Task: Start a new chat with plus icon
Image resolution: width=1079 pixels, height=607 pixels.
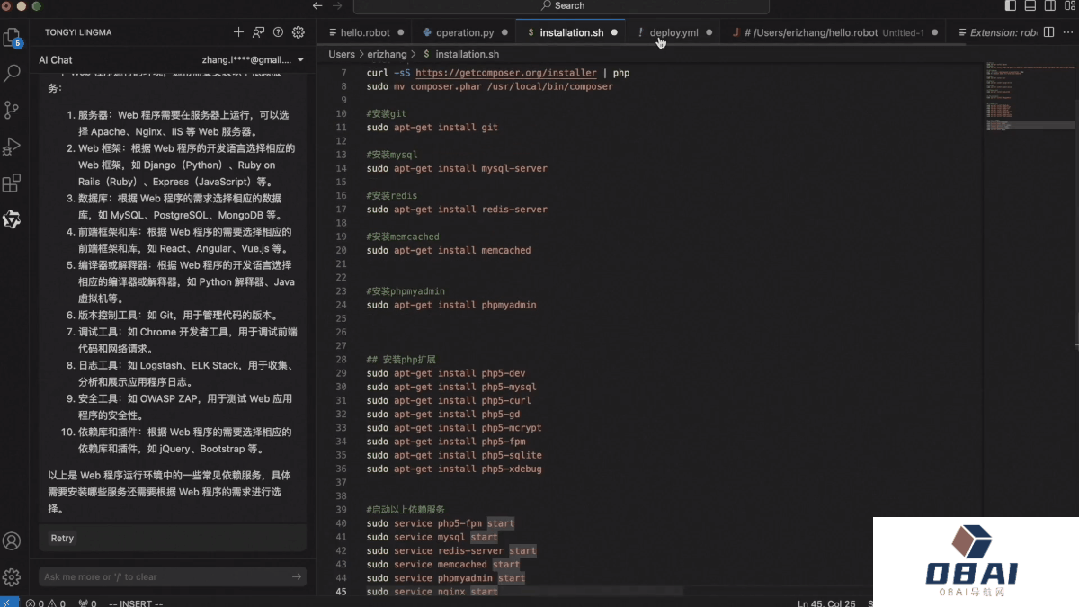Action: [x=238, y=32]
